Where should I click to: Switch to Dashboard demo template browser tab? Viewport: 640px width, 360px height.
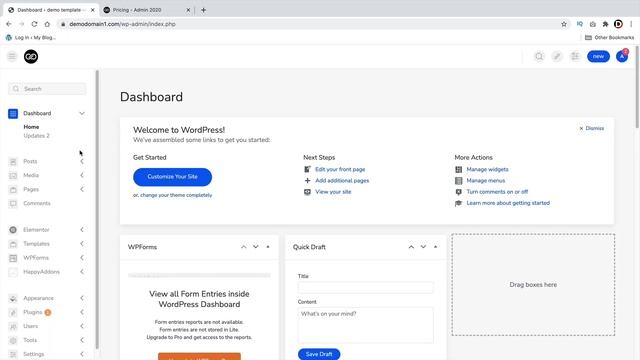51,10
